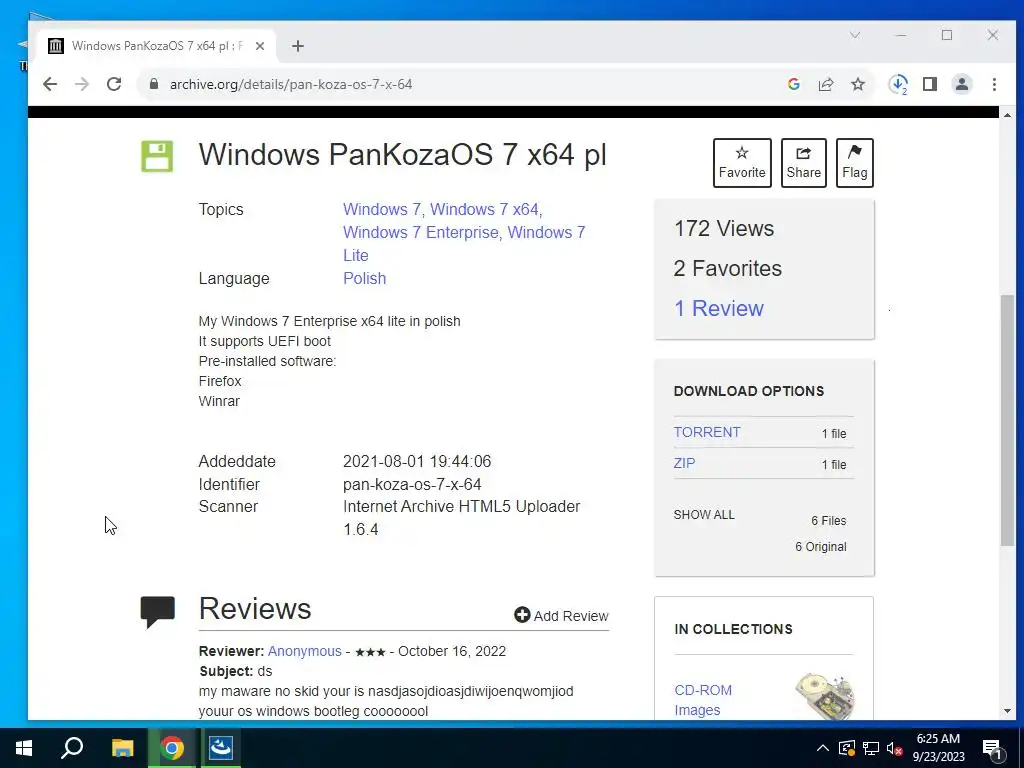Click the '6 Files' text
This screenshot has width=1024, height=768.
point(828,520)
